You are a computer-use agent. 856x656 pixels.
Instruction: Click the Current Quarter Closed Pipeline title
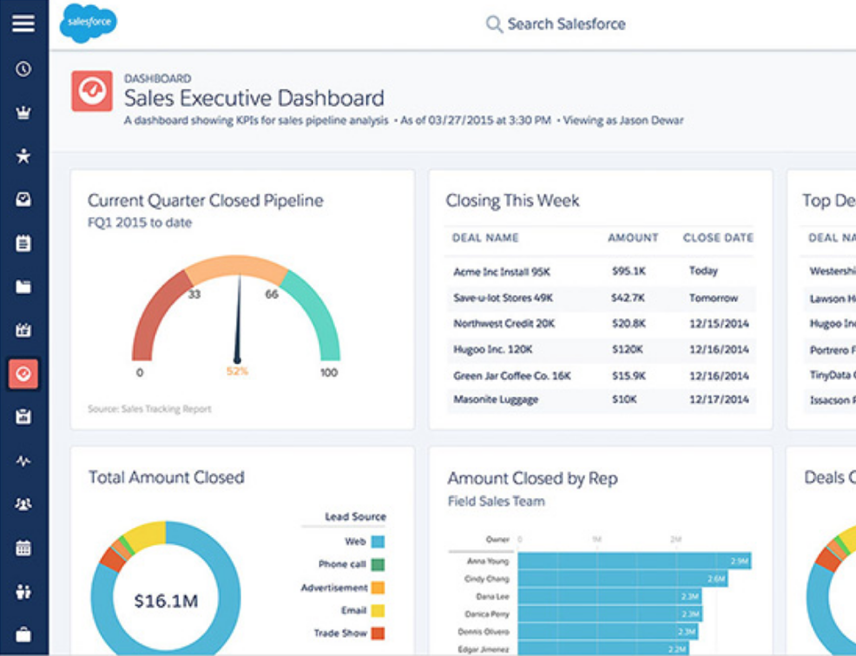(205, 200)
